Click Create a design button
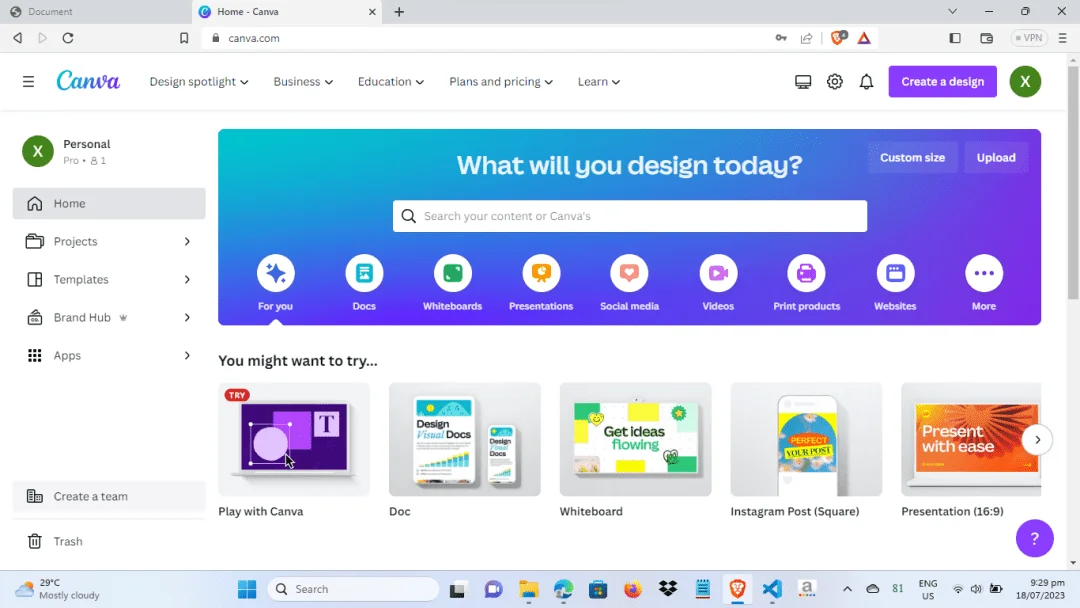Image resolution: width=1080 pixels, height=608 pixels. click(942, 81)
